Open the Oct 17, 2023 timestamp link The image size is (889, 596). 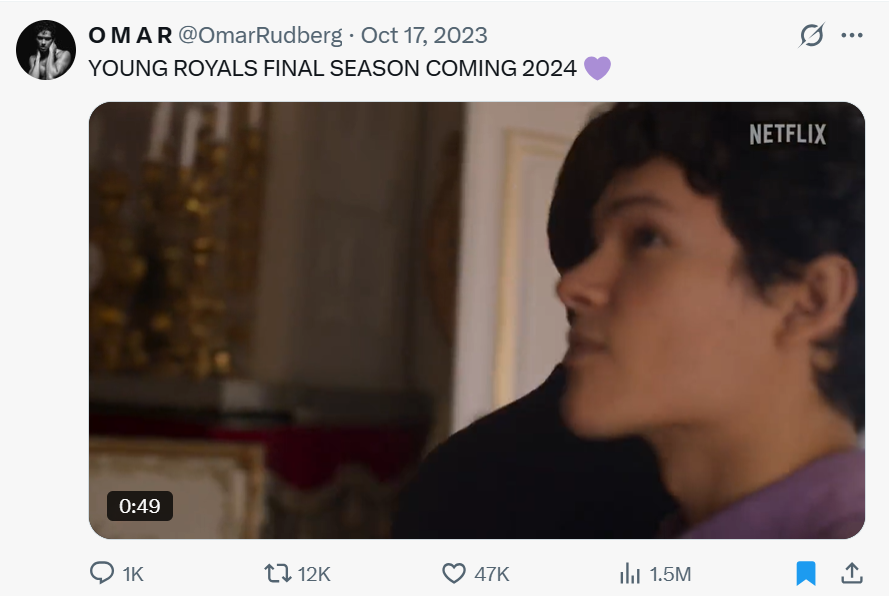click(424, 36)
